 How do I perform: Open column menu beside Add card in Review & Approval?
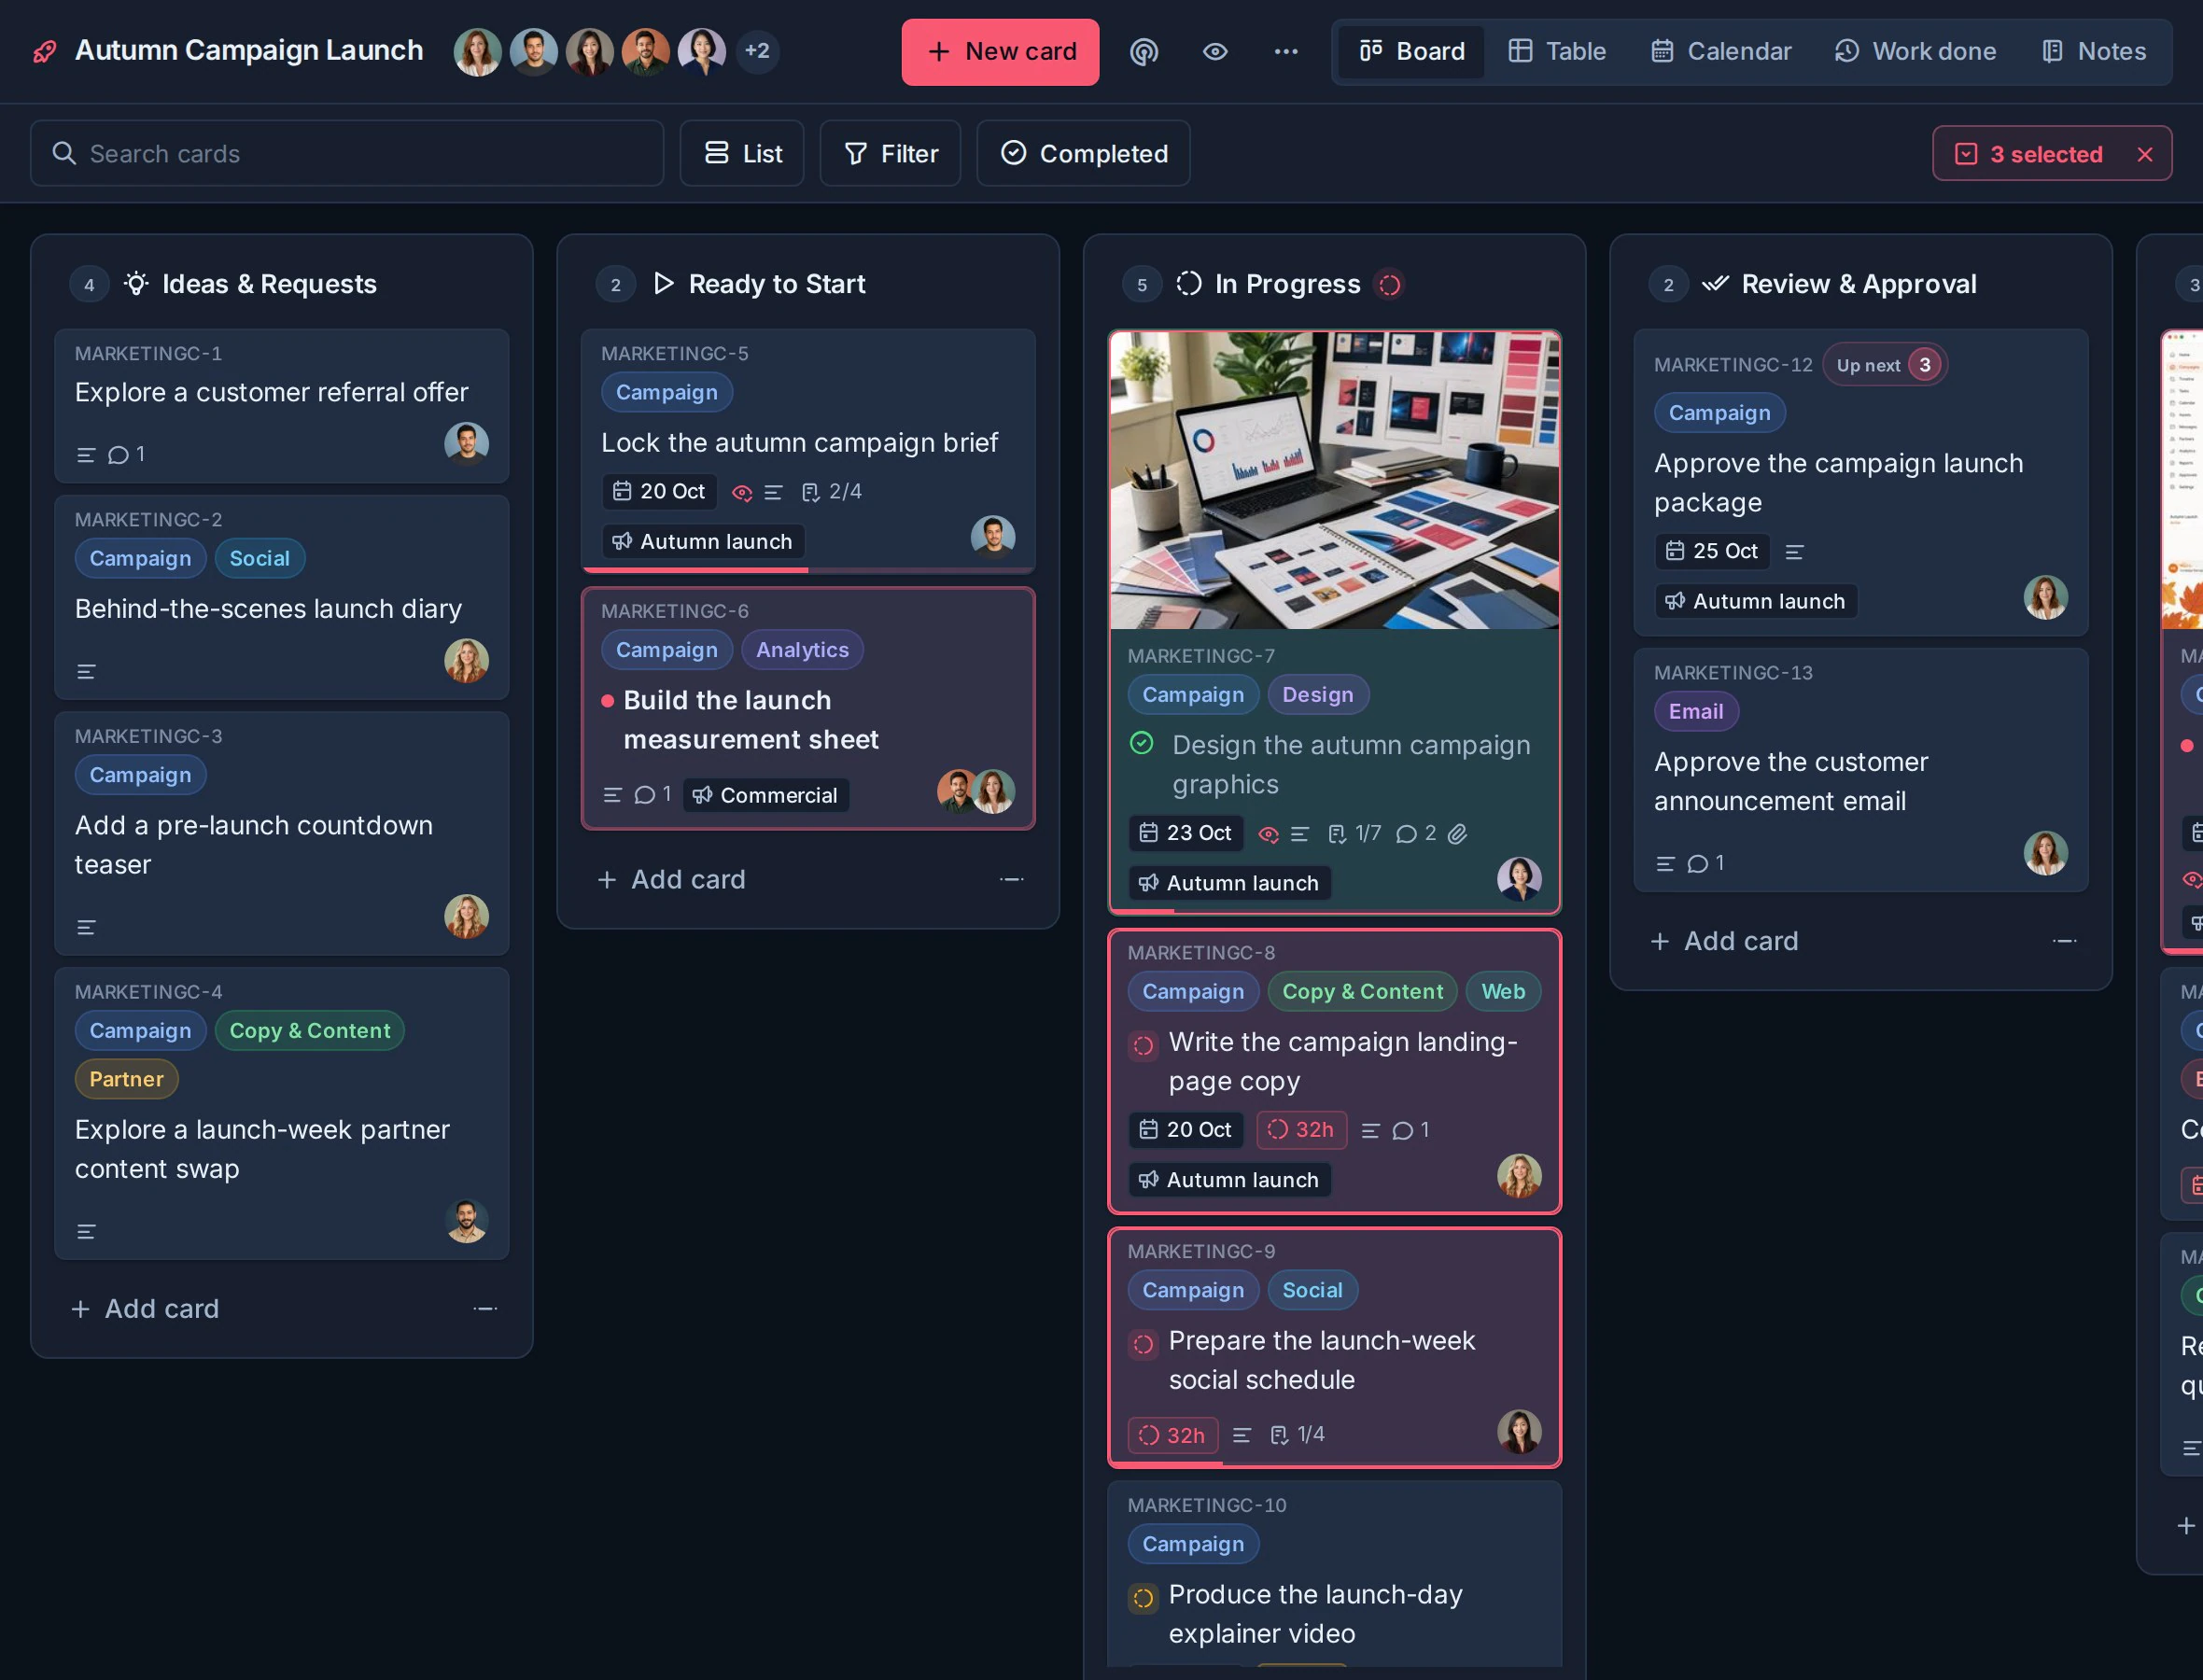click(x=2064, y=941)
